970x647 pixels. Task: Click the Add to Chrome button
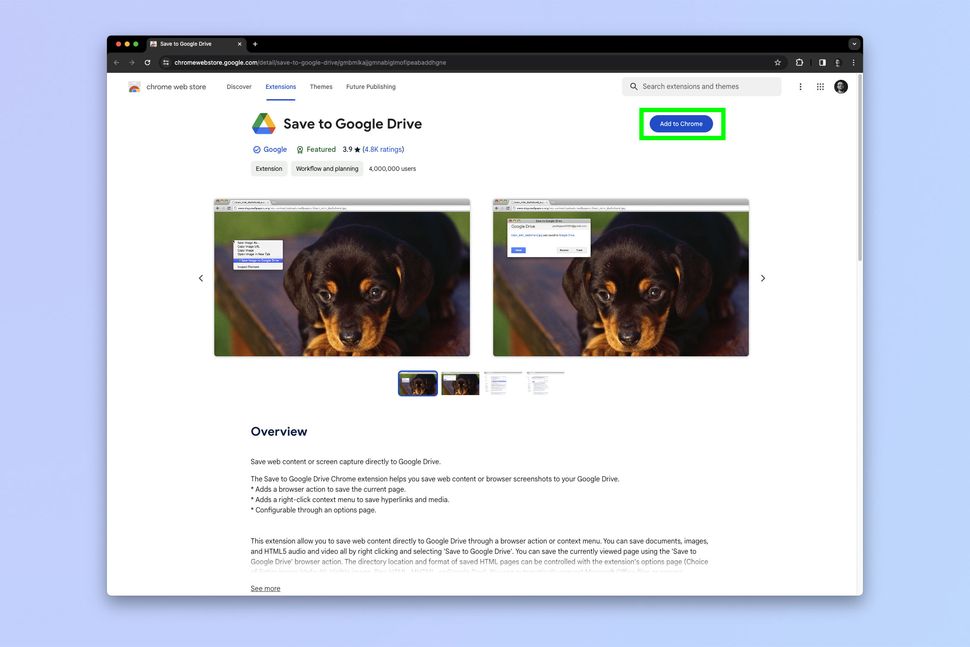coord(682,123)
